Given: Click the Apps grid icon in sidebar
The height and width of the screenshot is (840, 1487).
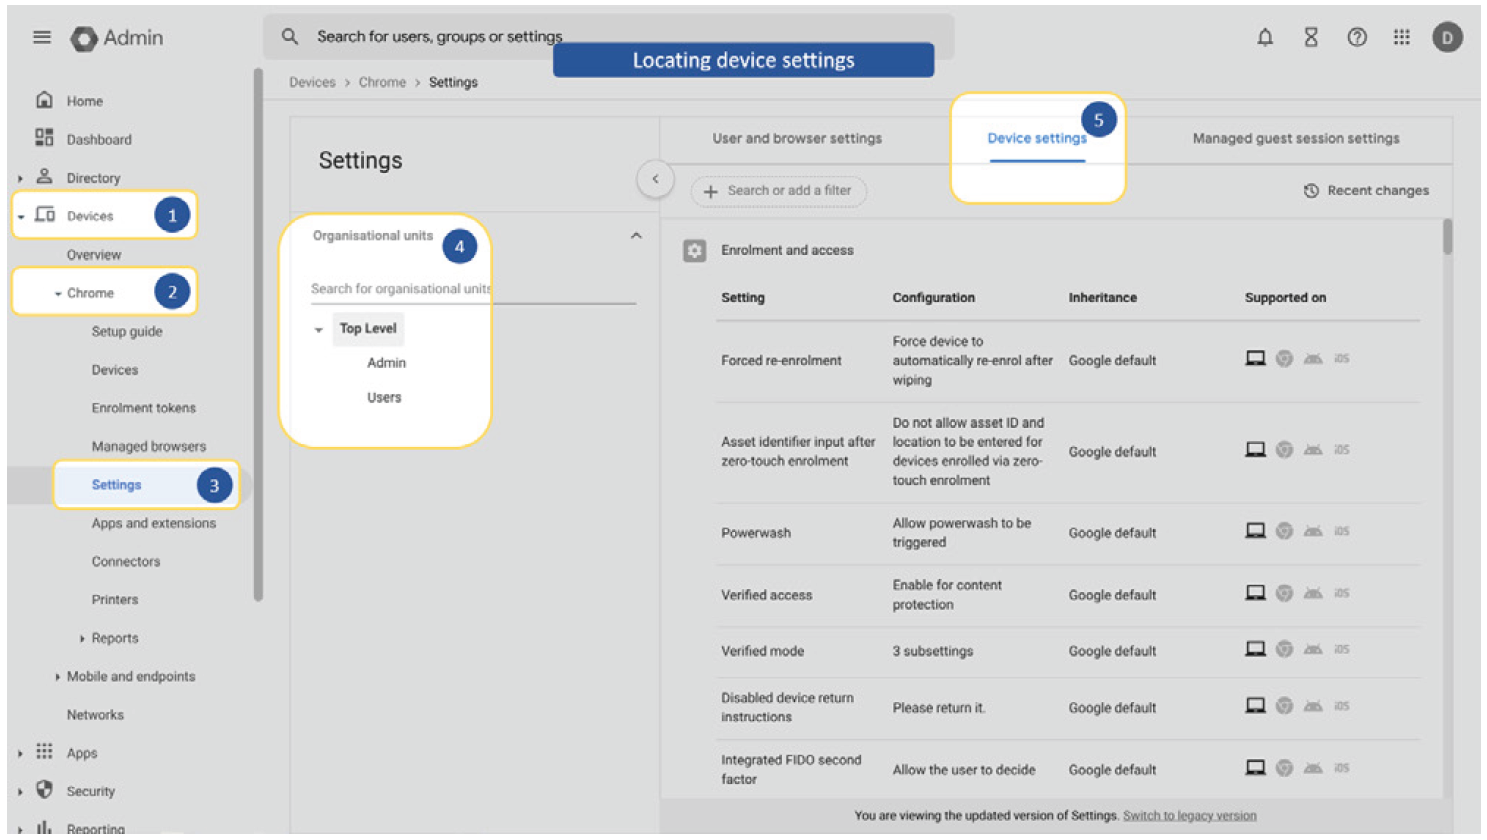Looking at the screenshot, I should pos(44,752).
